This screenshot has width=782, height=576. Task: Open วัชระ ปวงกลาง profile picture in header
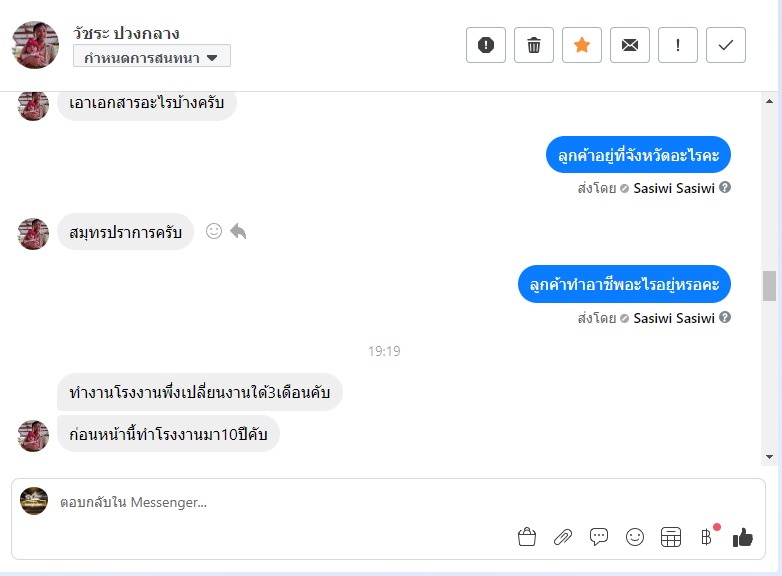point(35,45)
